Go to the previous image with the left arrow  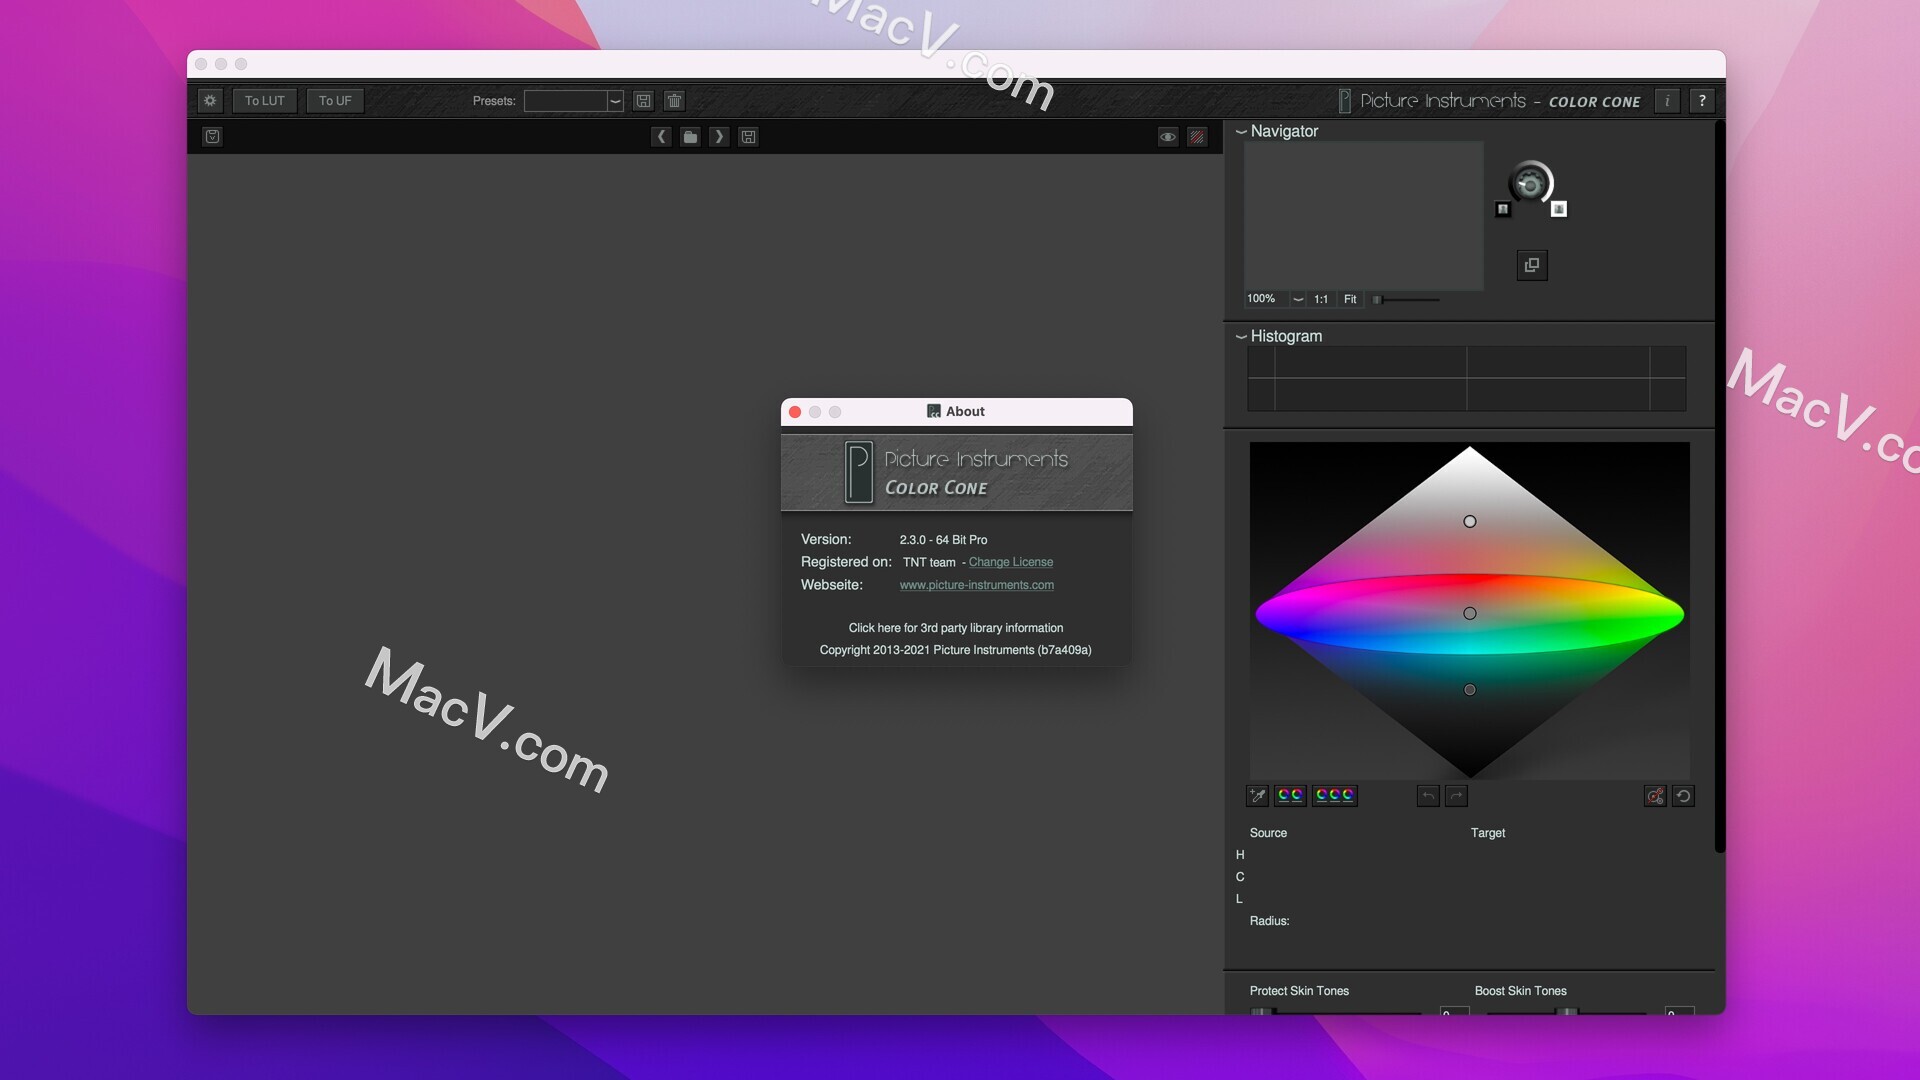tap(661, 137)
